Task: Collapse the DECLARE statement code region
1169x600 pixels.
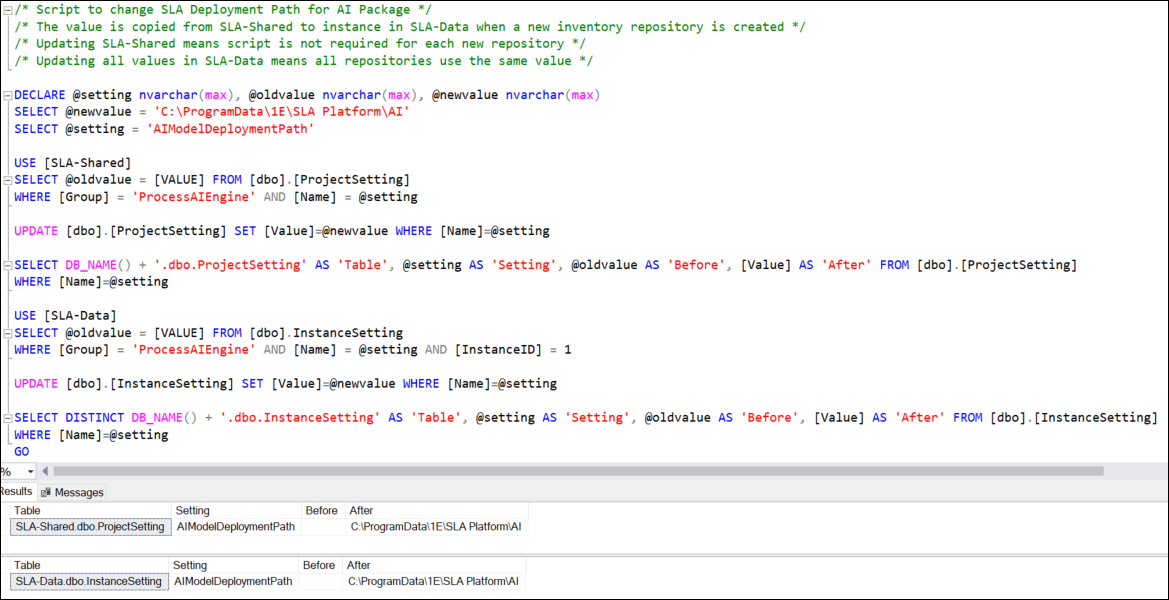Action: pyautogui.click(x=7, y=95)
